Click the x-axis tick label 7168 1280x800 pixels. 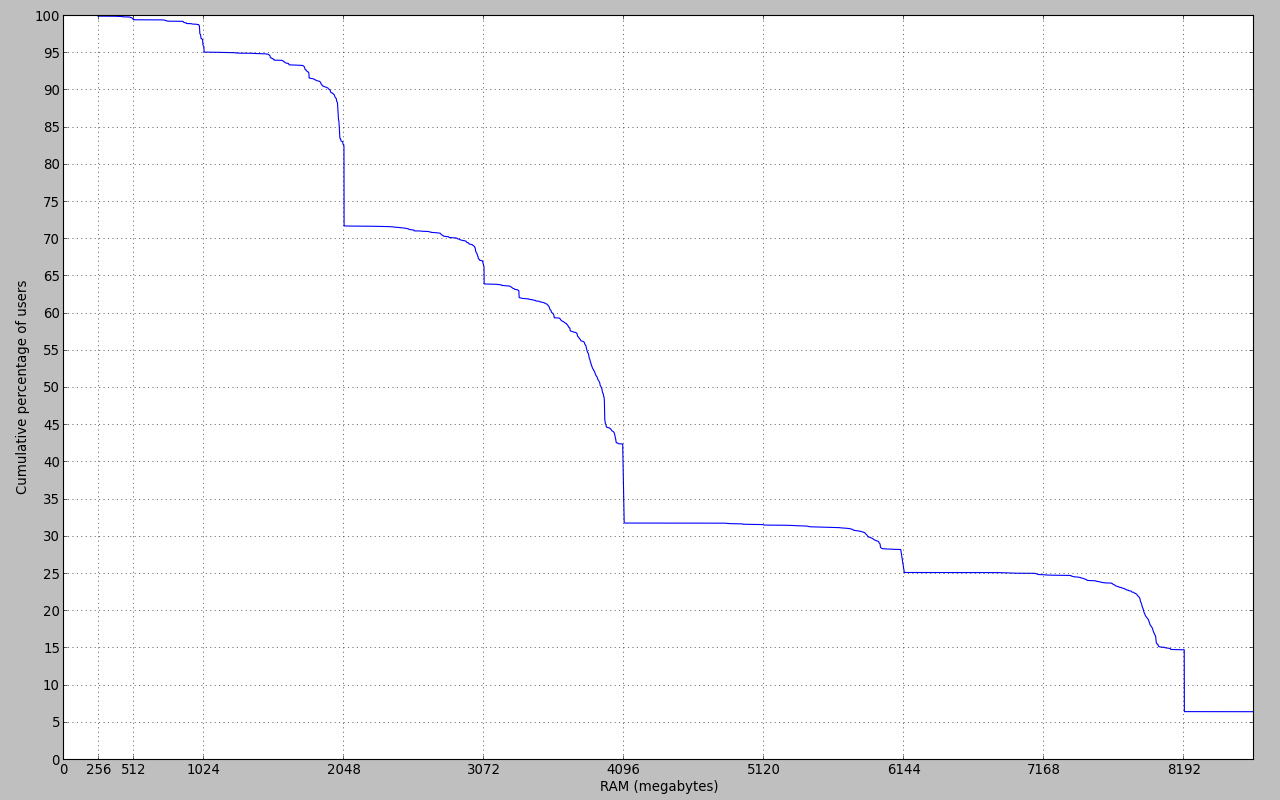pyautogui.click(x=1043, y=770)
